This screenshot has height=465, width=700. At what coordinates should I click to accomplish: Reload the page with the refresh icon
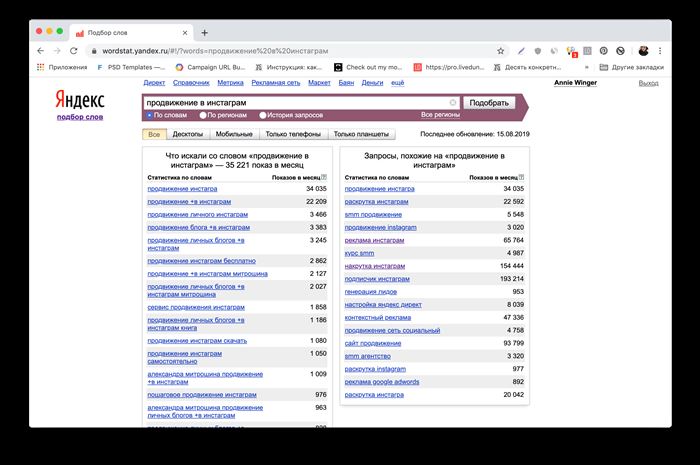tap(74, 51)
